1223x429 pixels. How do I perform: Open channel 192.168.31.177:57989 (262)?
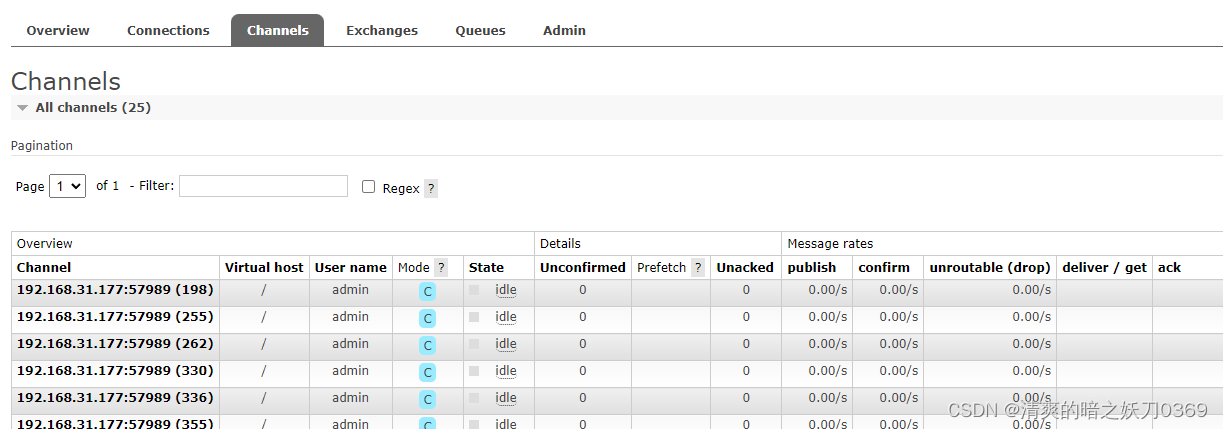pyautogui.click(x=115, y=344)
